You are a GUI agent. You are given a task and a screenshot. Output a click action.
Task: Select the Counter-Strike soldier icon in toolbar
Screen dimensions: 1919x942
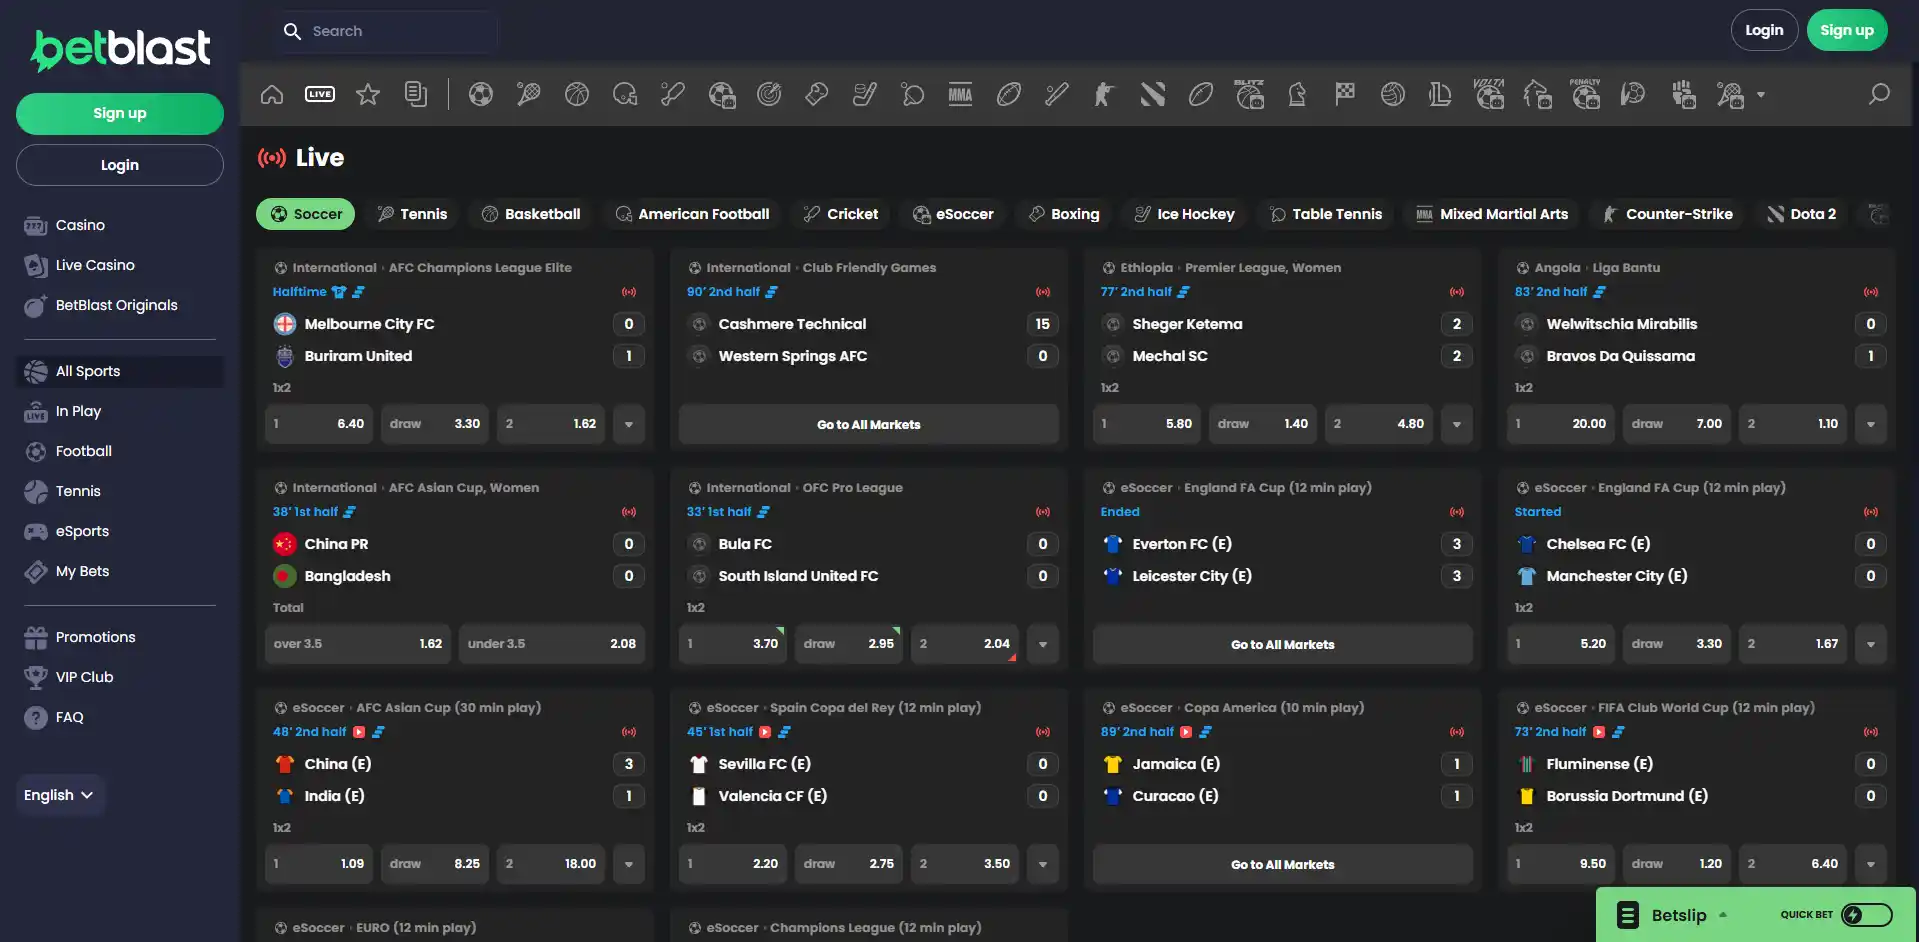pyautogui.click(x=1105, y=94)
